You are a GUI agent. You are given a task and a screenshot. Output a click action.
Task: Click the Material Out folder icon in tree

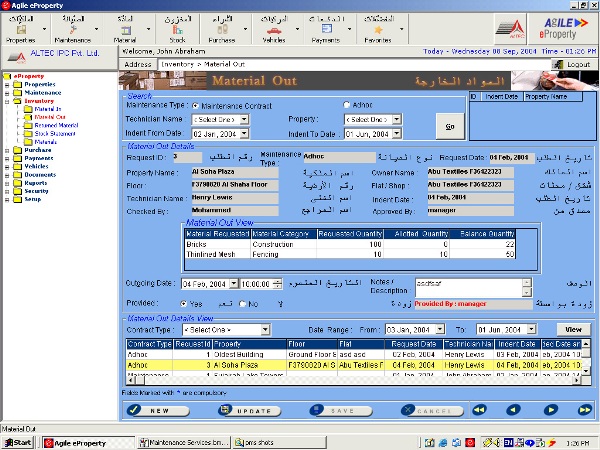(x=28, y=117)
